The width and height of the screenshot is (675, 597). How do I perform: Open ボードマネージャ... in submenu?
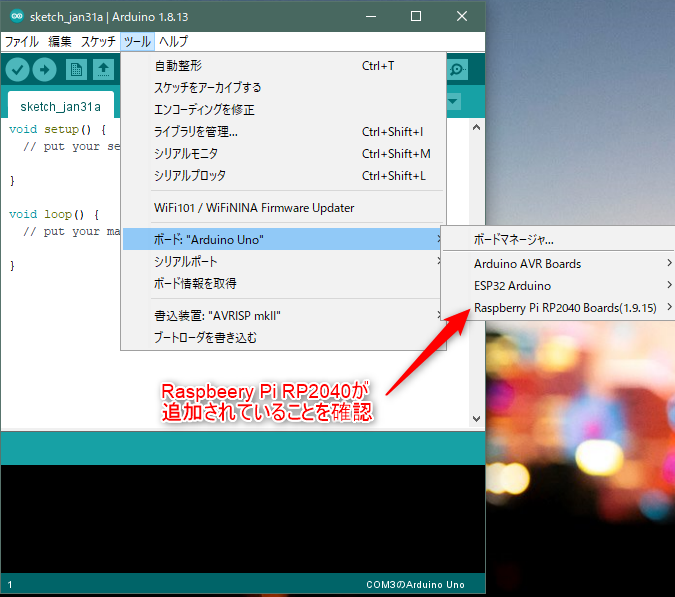[x=559, y=239]
